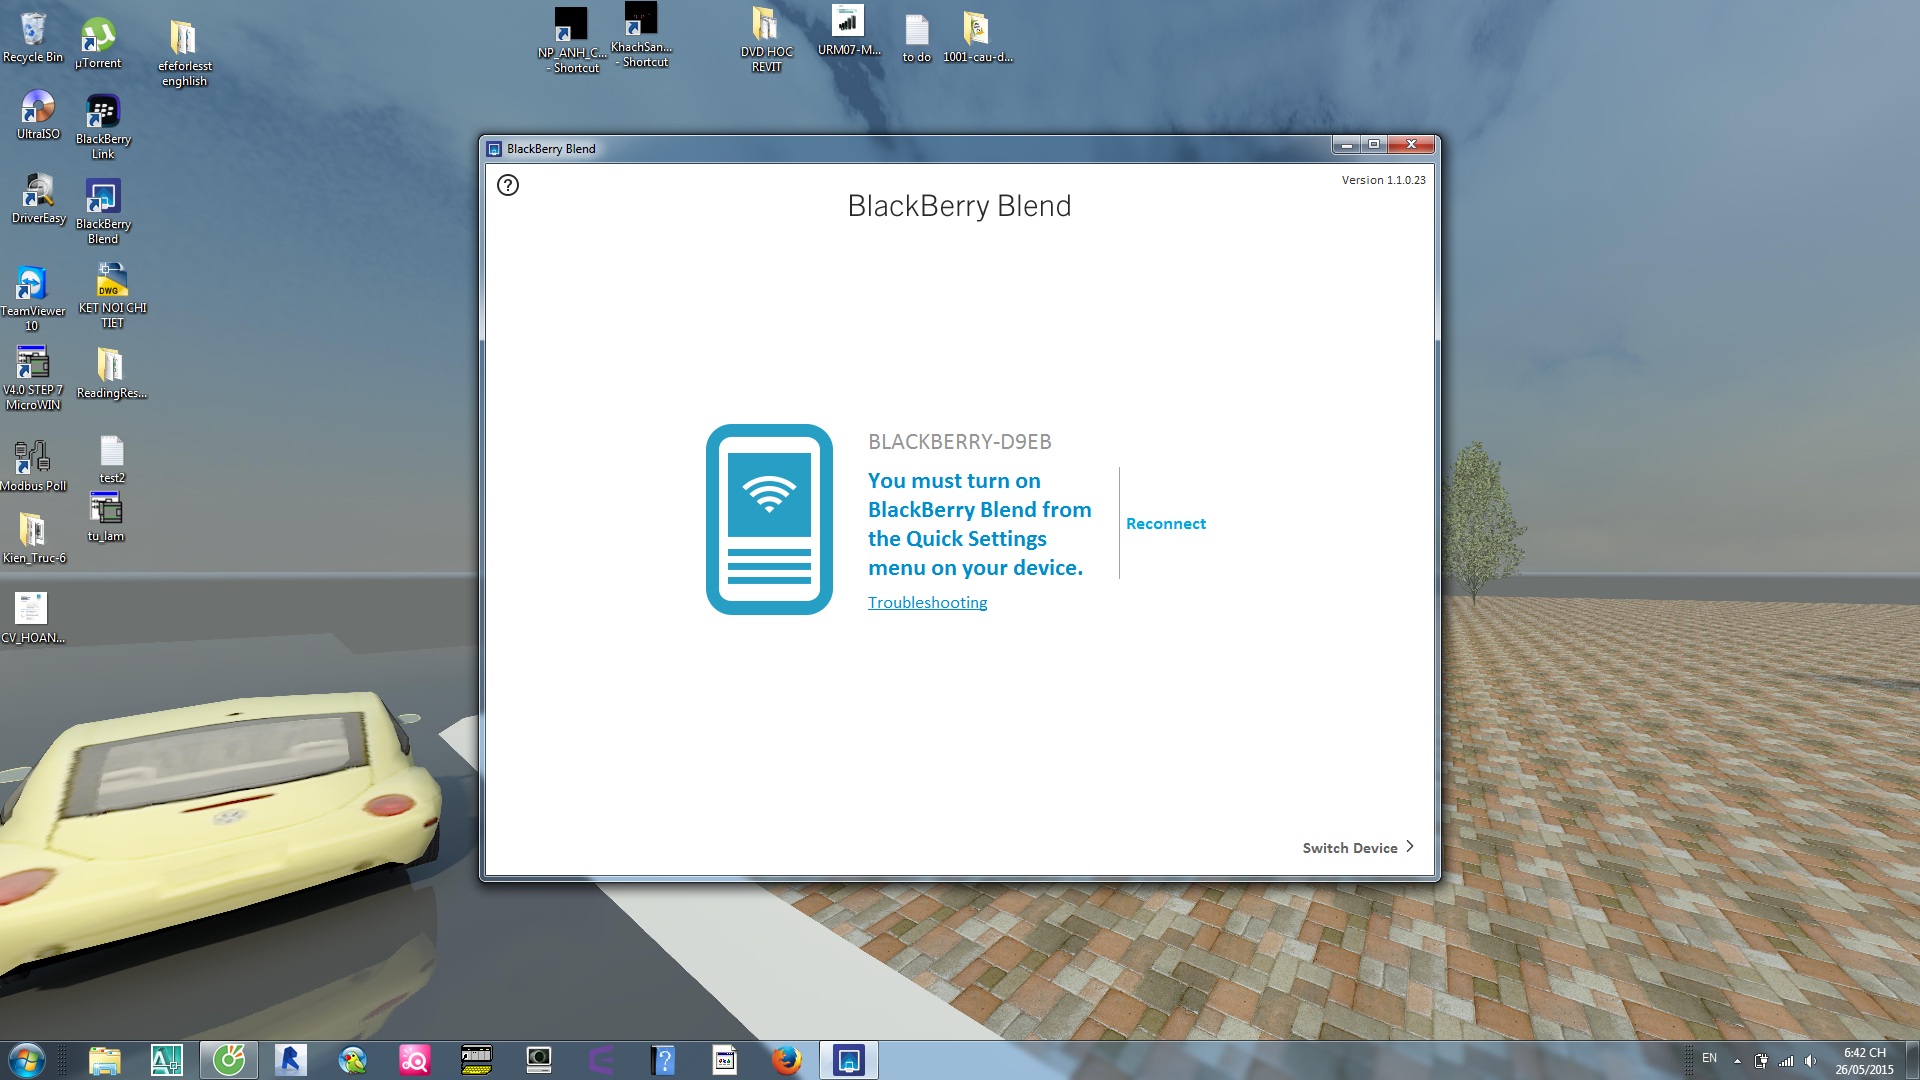This screenshot has height=1080, width=1920.
Task: Click the Version 1.1.0.23 label
Action: [x=1383, y=180]
